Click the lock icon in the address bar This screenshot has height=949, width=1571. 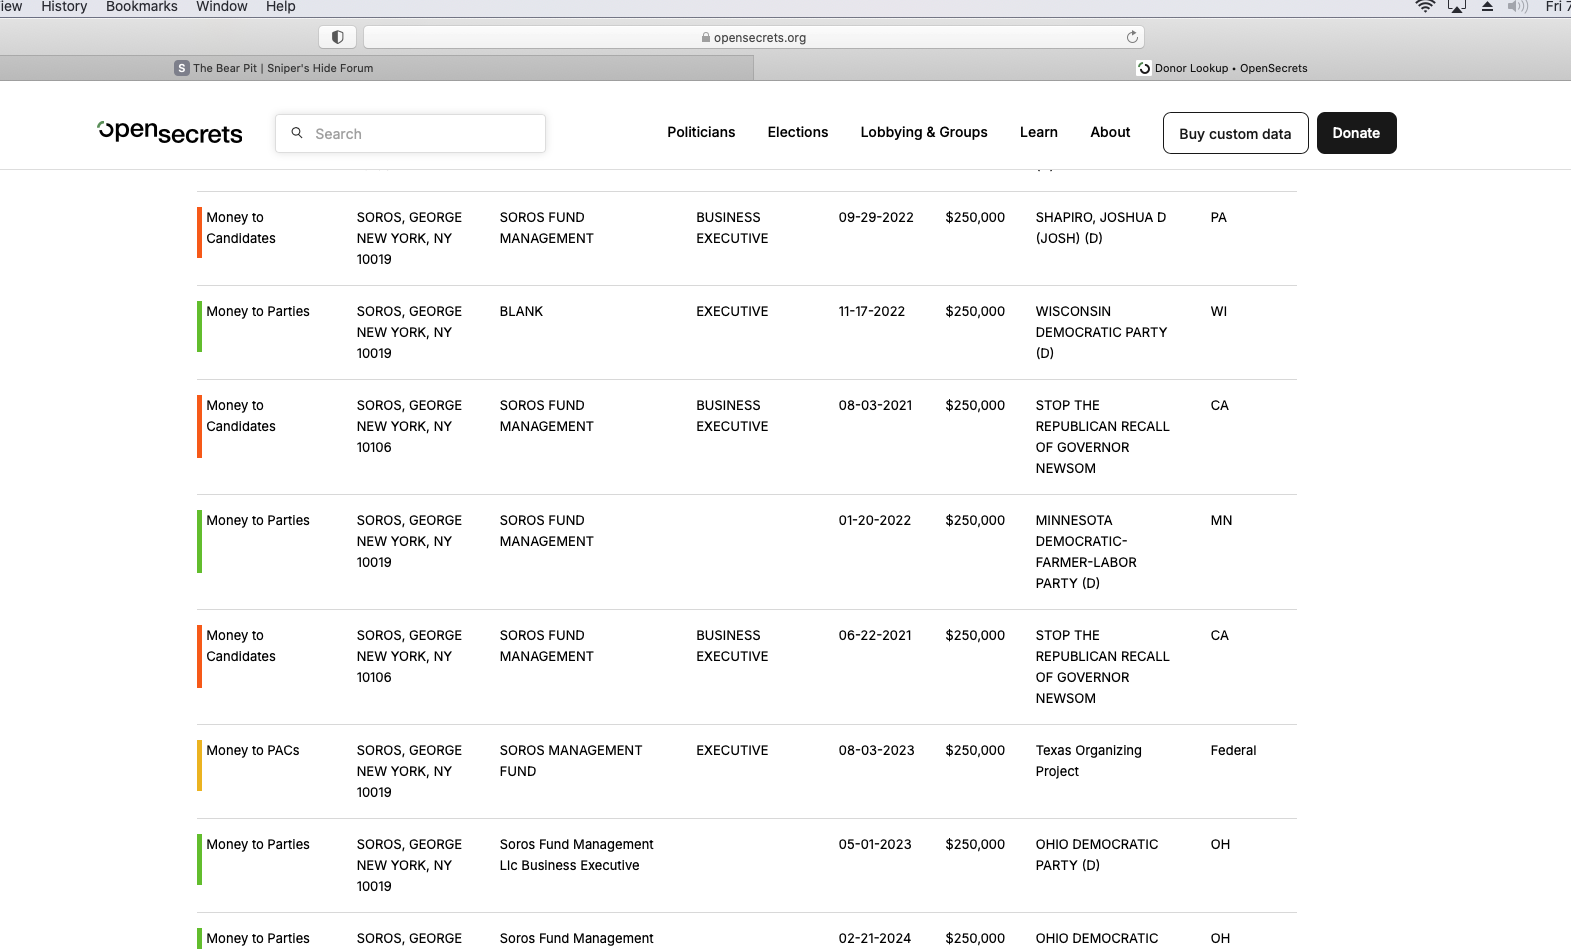(x=706, y=38)
